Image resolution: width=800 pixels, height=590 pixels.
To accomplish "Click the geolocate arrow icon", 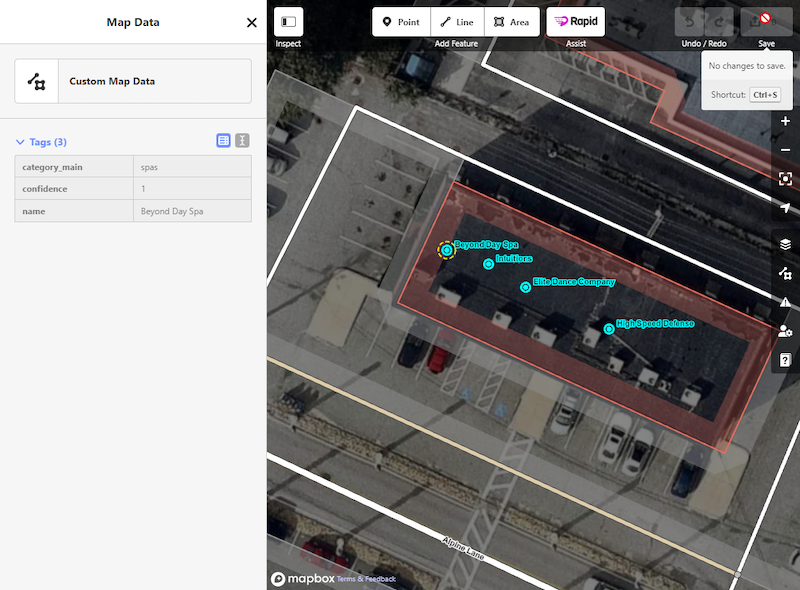I will click(785, 208).
